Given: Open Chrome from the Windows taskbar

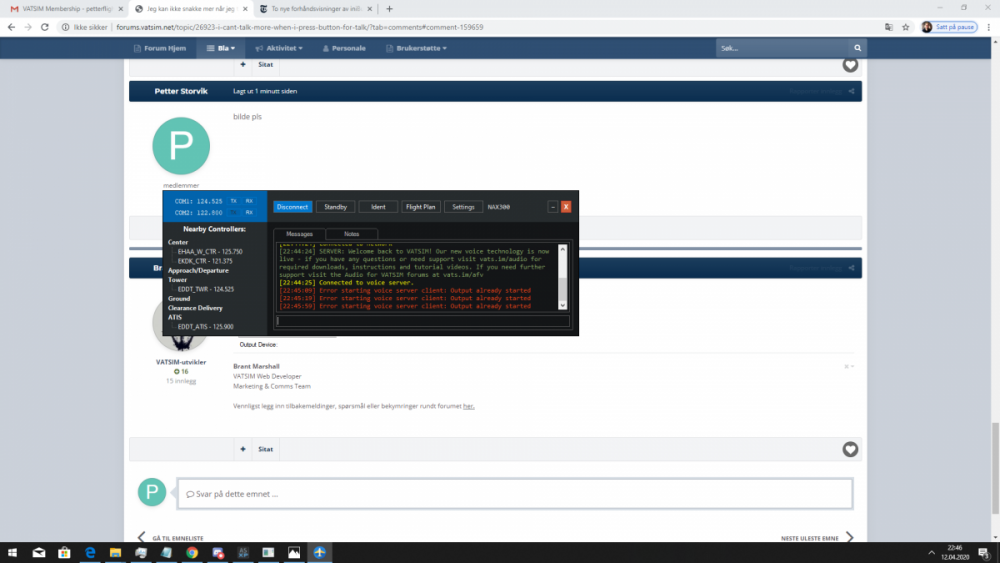Looking at the screenshot, I should click(x=191, y=552).
